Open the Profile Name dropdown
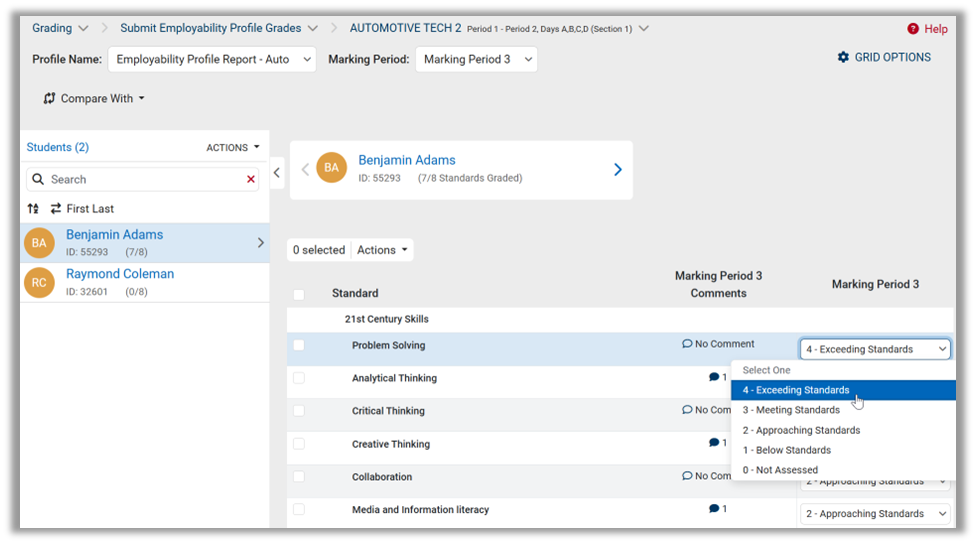The image size is (976, 544). click(x=211, y=60)
